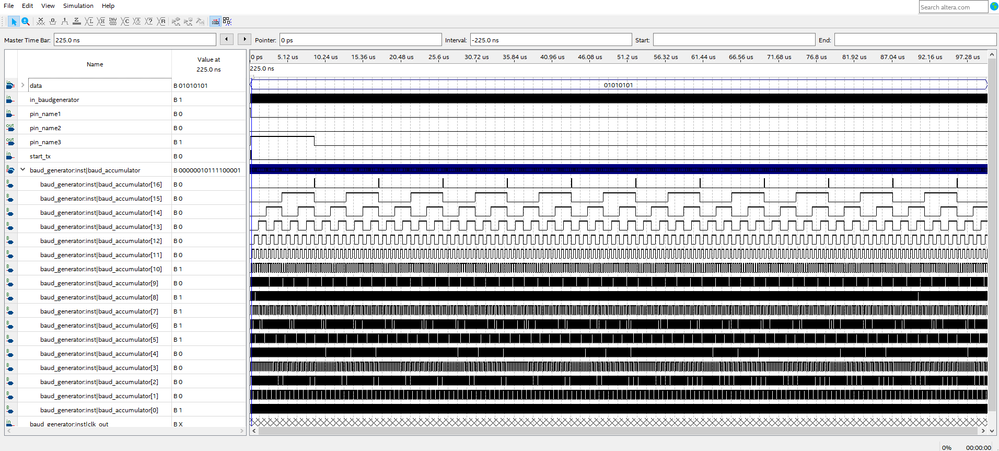The image size is (999, 451).
Task: Open Overwrite Clock tool
Action: click(136, 21)
